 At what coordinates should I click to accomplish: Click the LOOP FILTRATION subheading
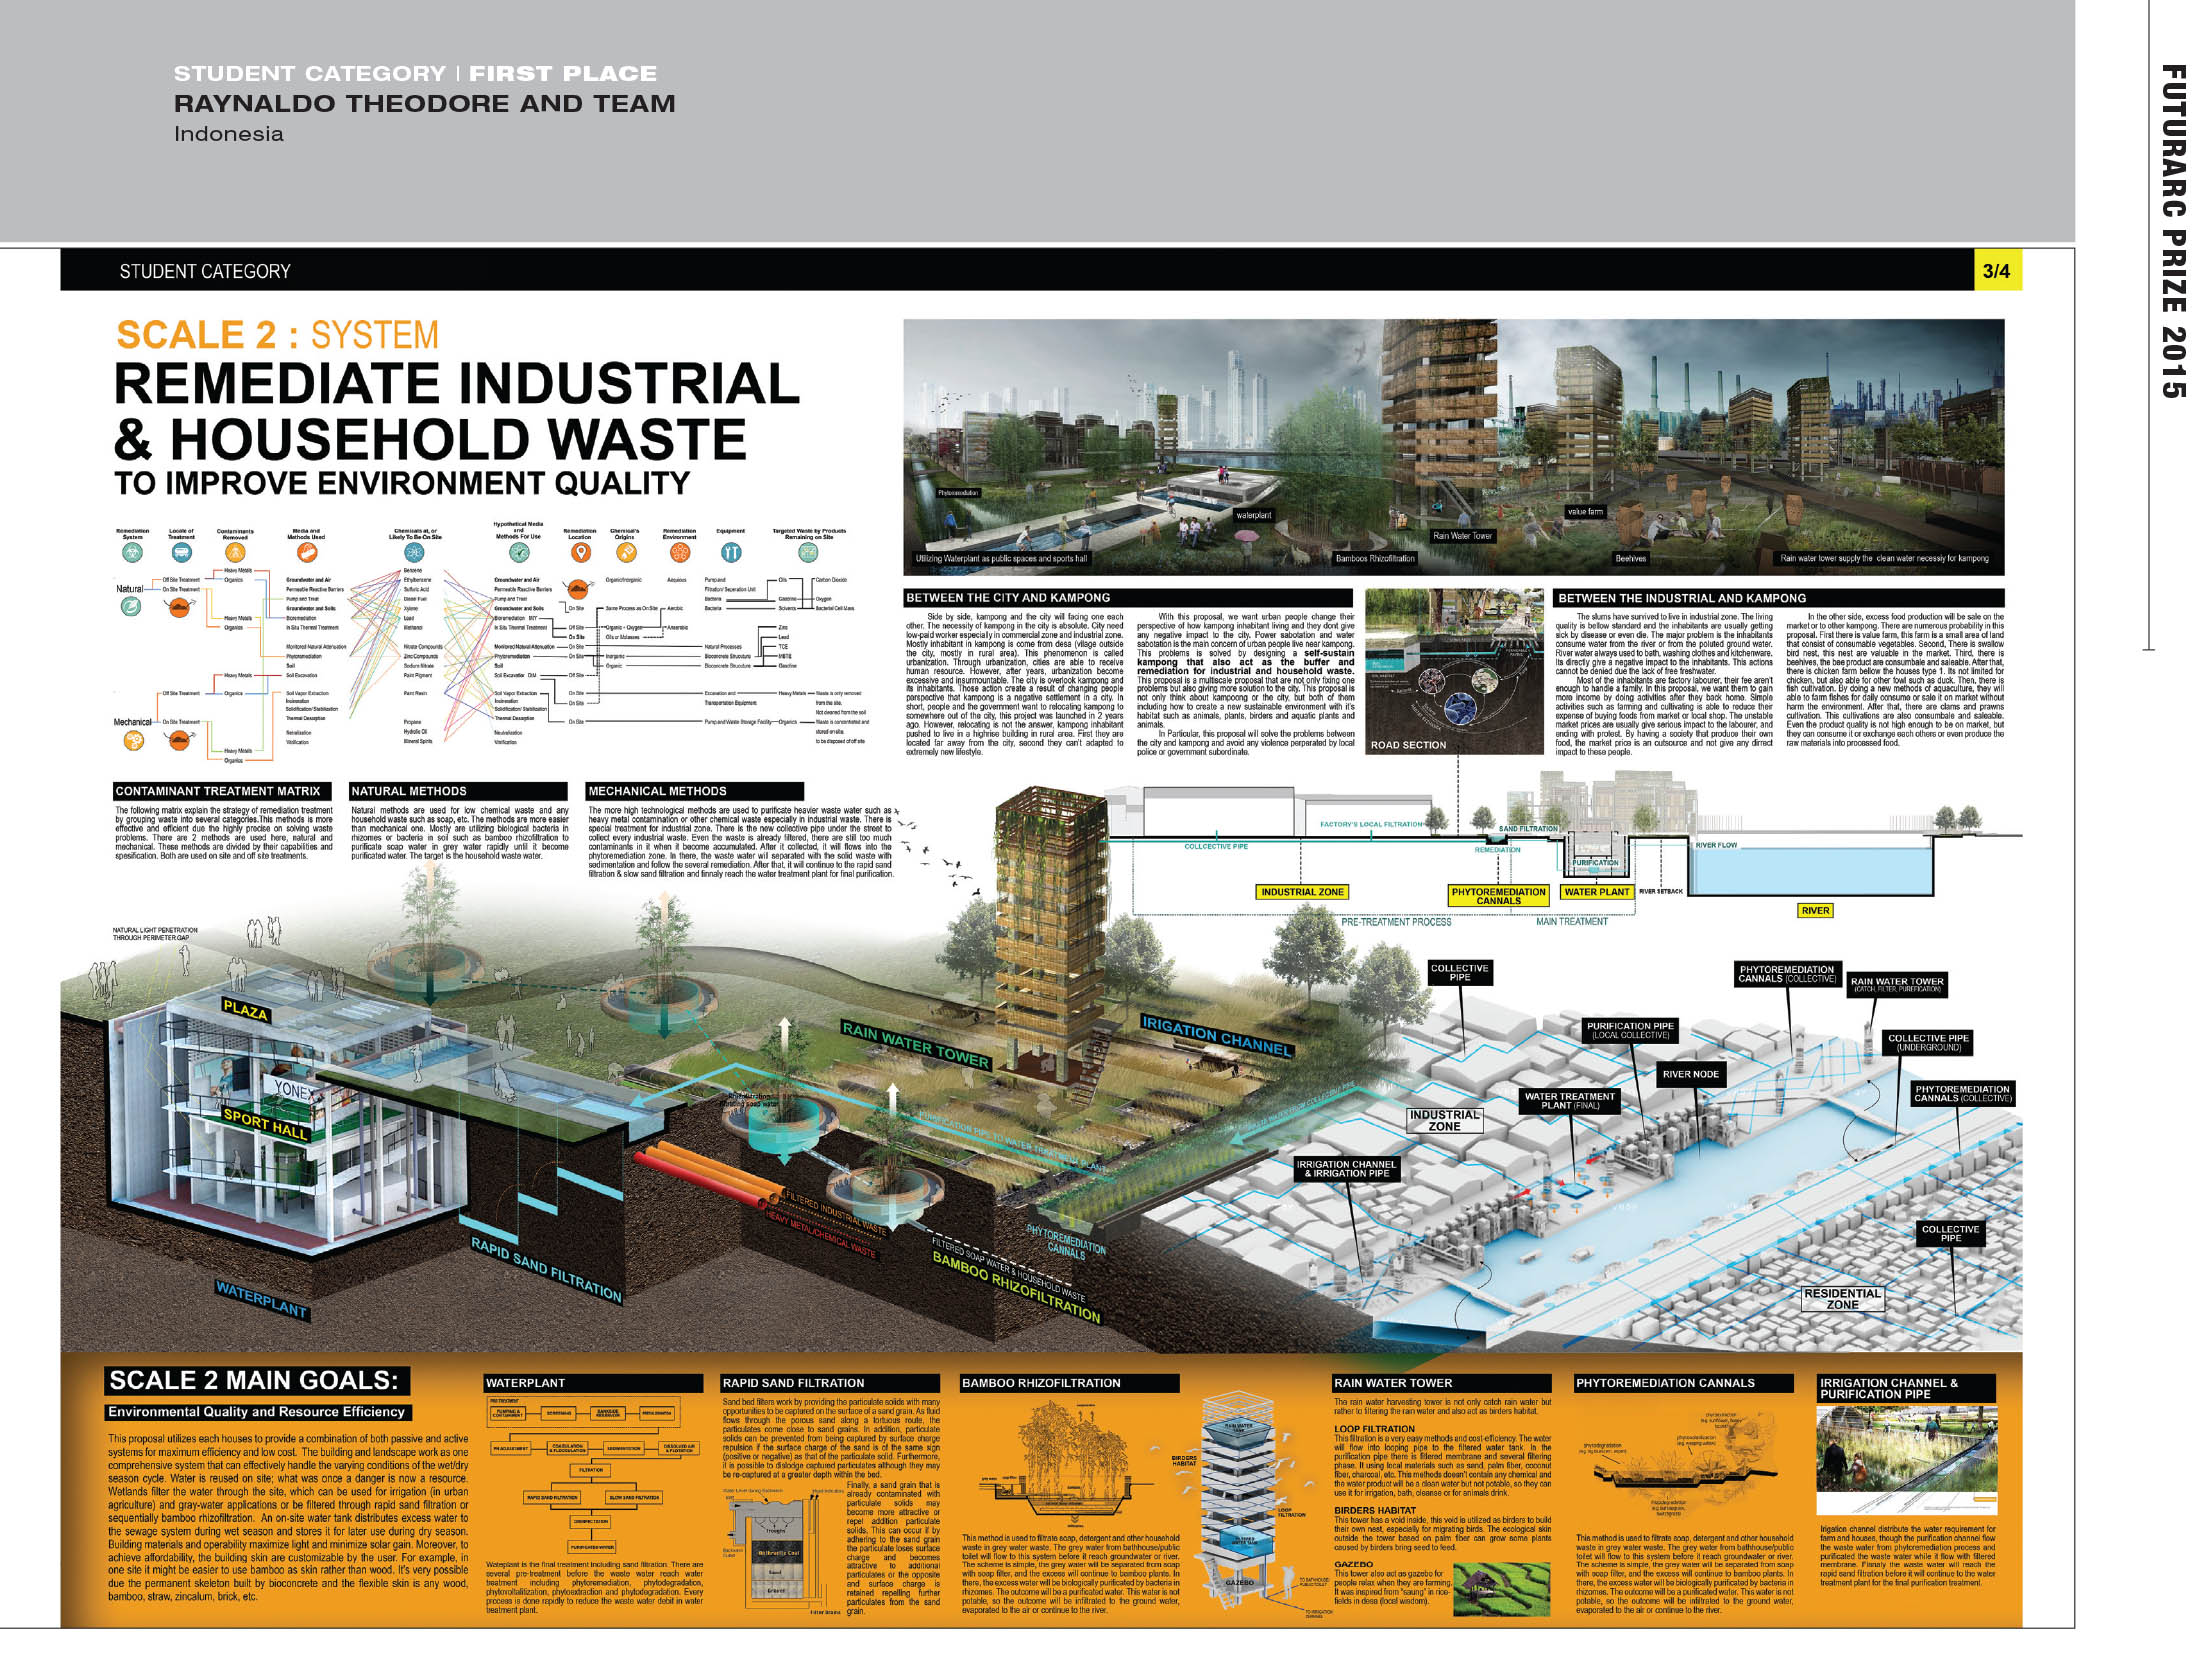[x=1374, y=1429]
